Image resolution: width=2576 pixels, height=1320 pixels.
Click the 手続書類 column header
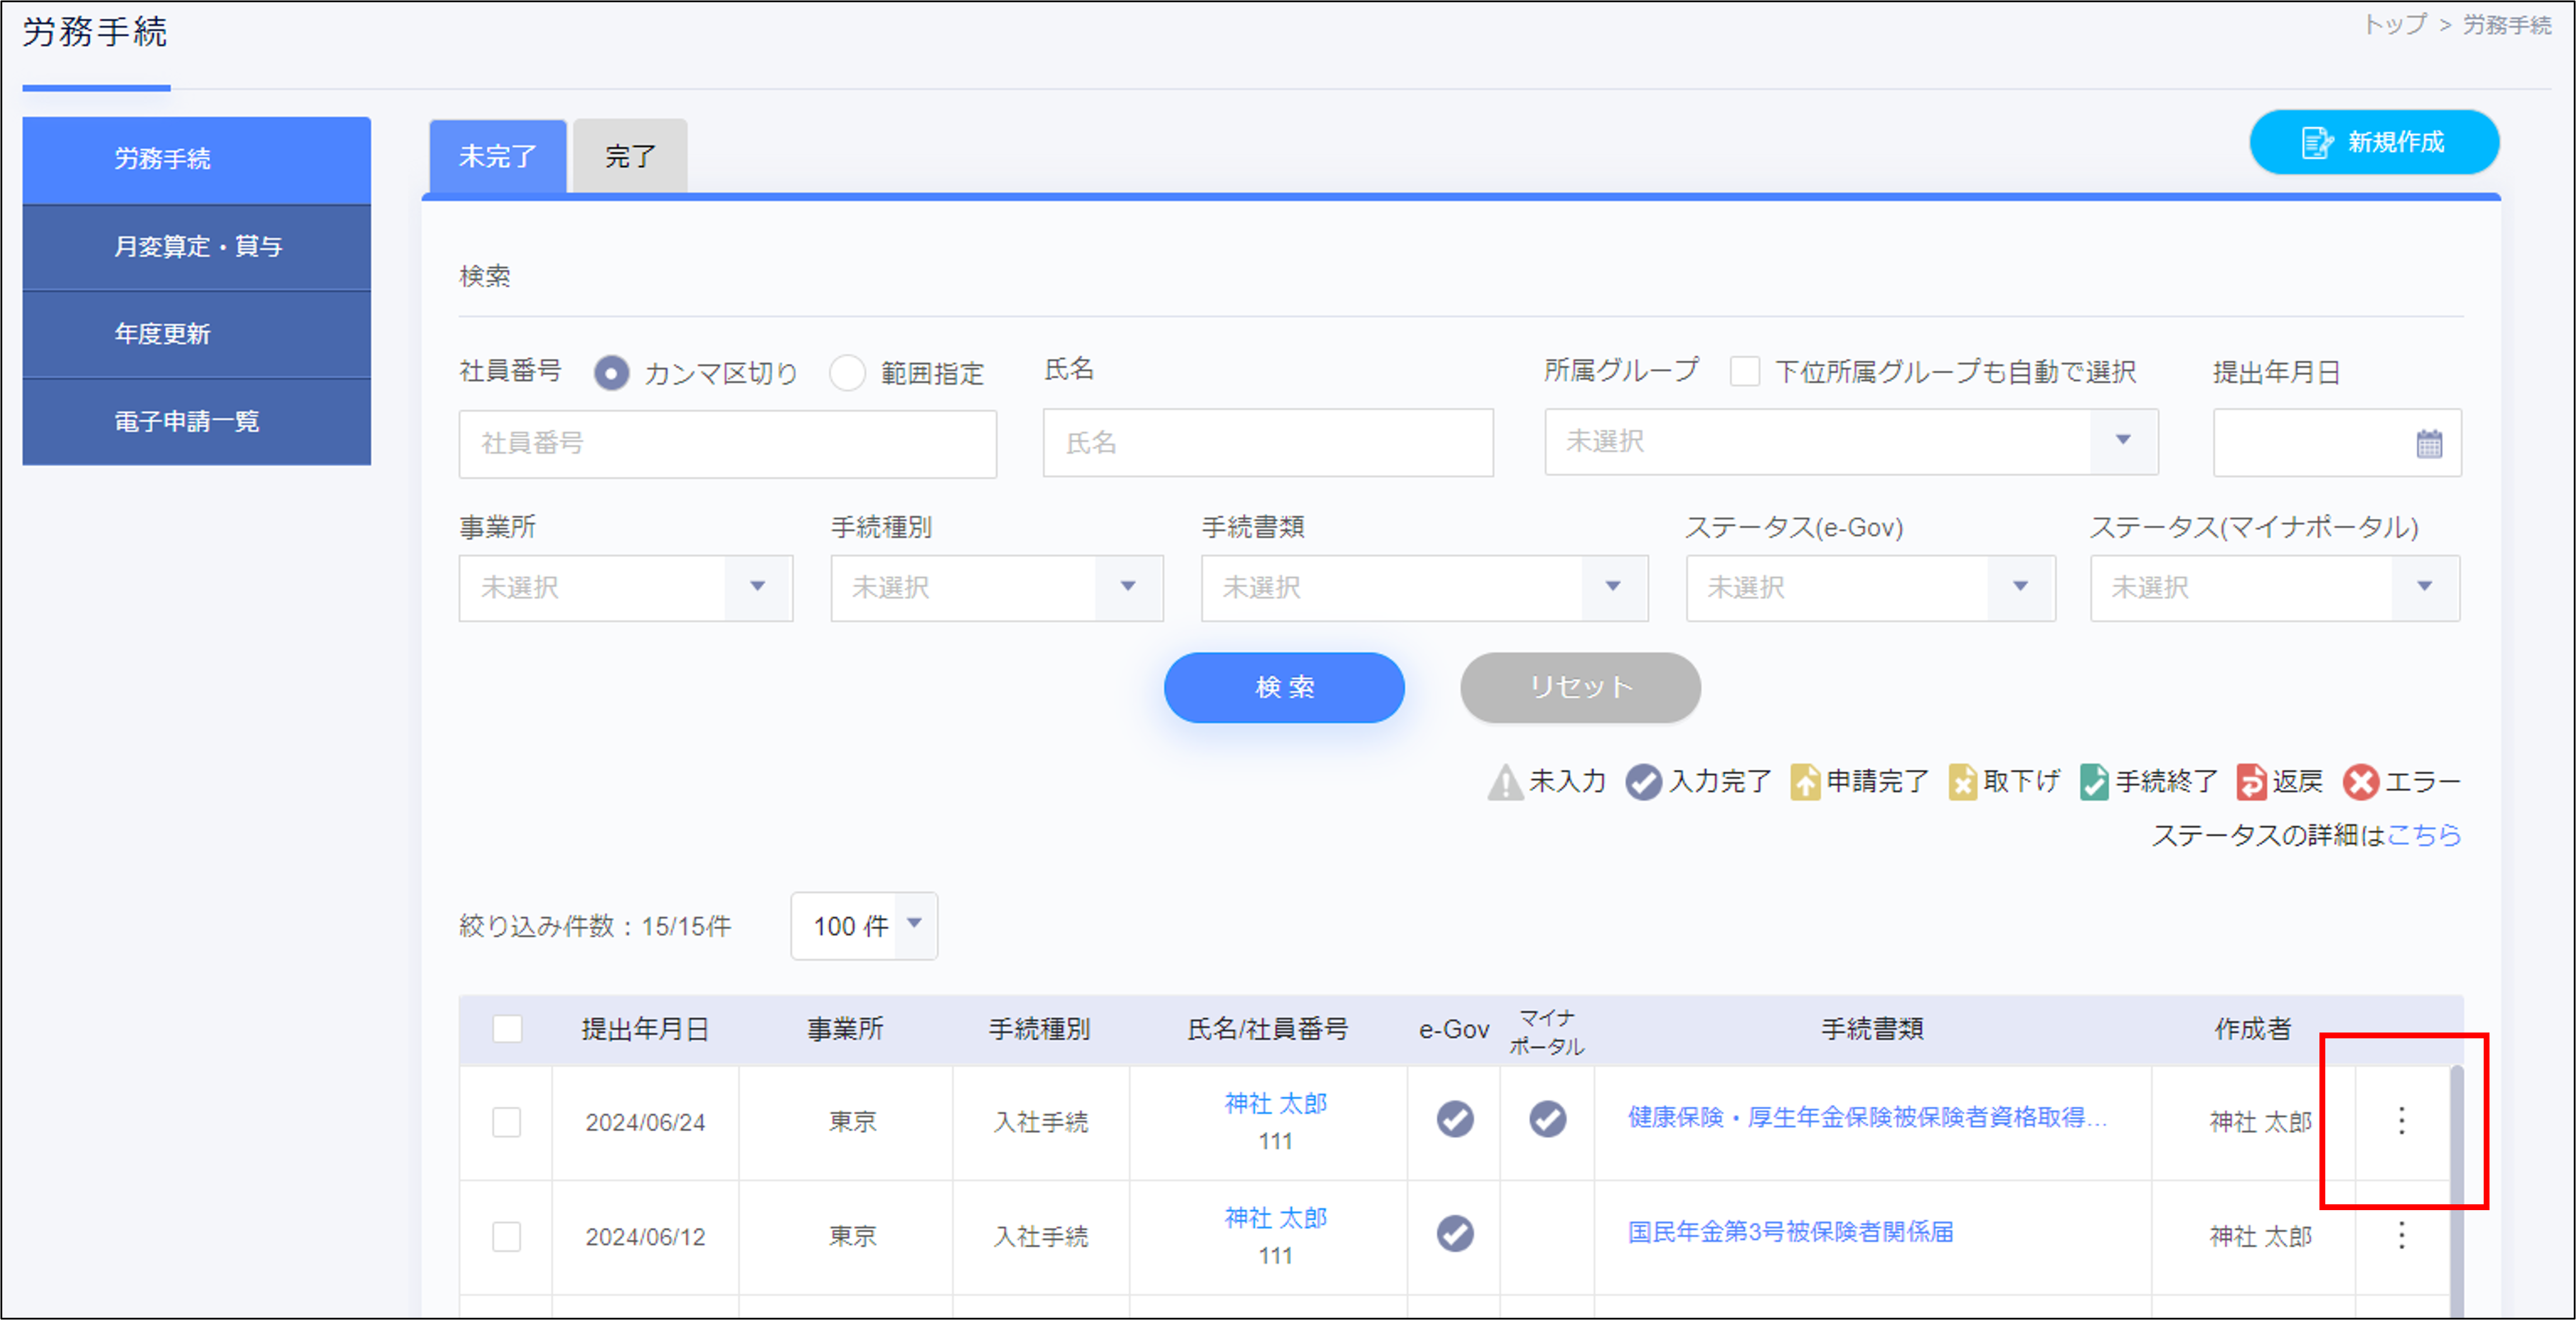tap(1872, 1029)
